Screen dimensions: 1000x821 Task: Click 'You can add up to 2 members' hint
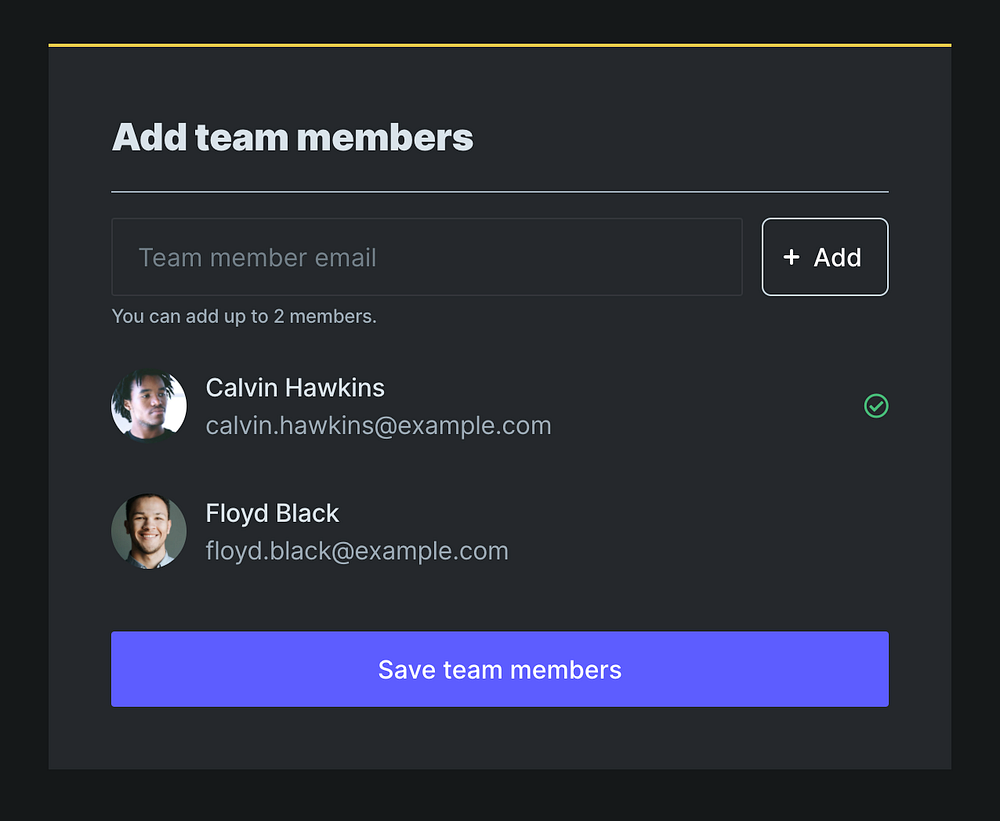pos(244,317)
